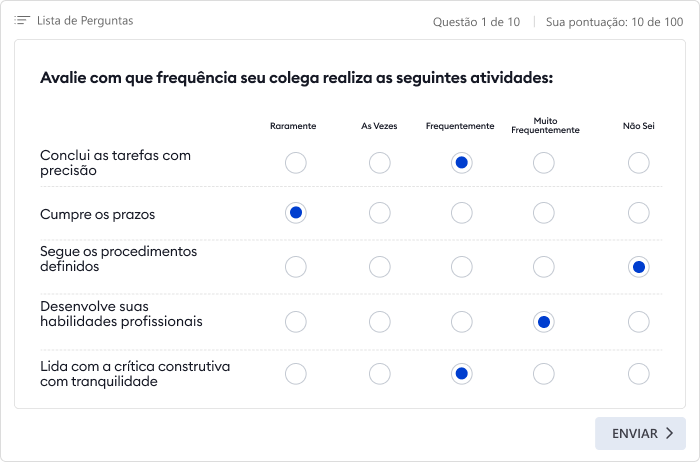
Task: Choose Frequentemente for Segue os procedimentos definidos
Action: pyautogui.click(x=462, y=267)
